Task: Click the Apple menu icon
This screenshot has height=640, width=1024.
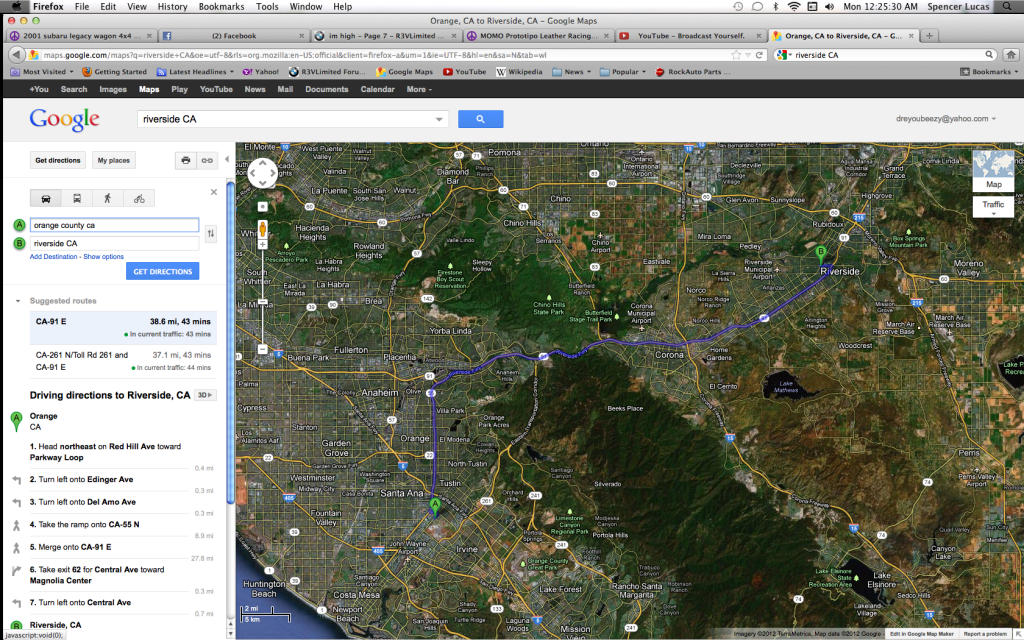Action: (x=17, y=7)
